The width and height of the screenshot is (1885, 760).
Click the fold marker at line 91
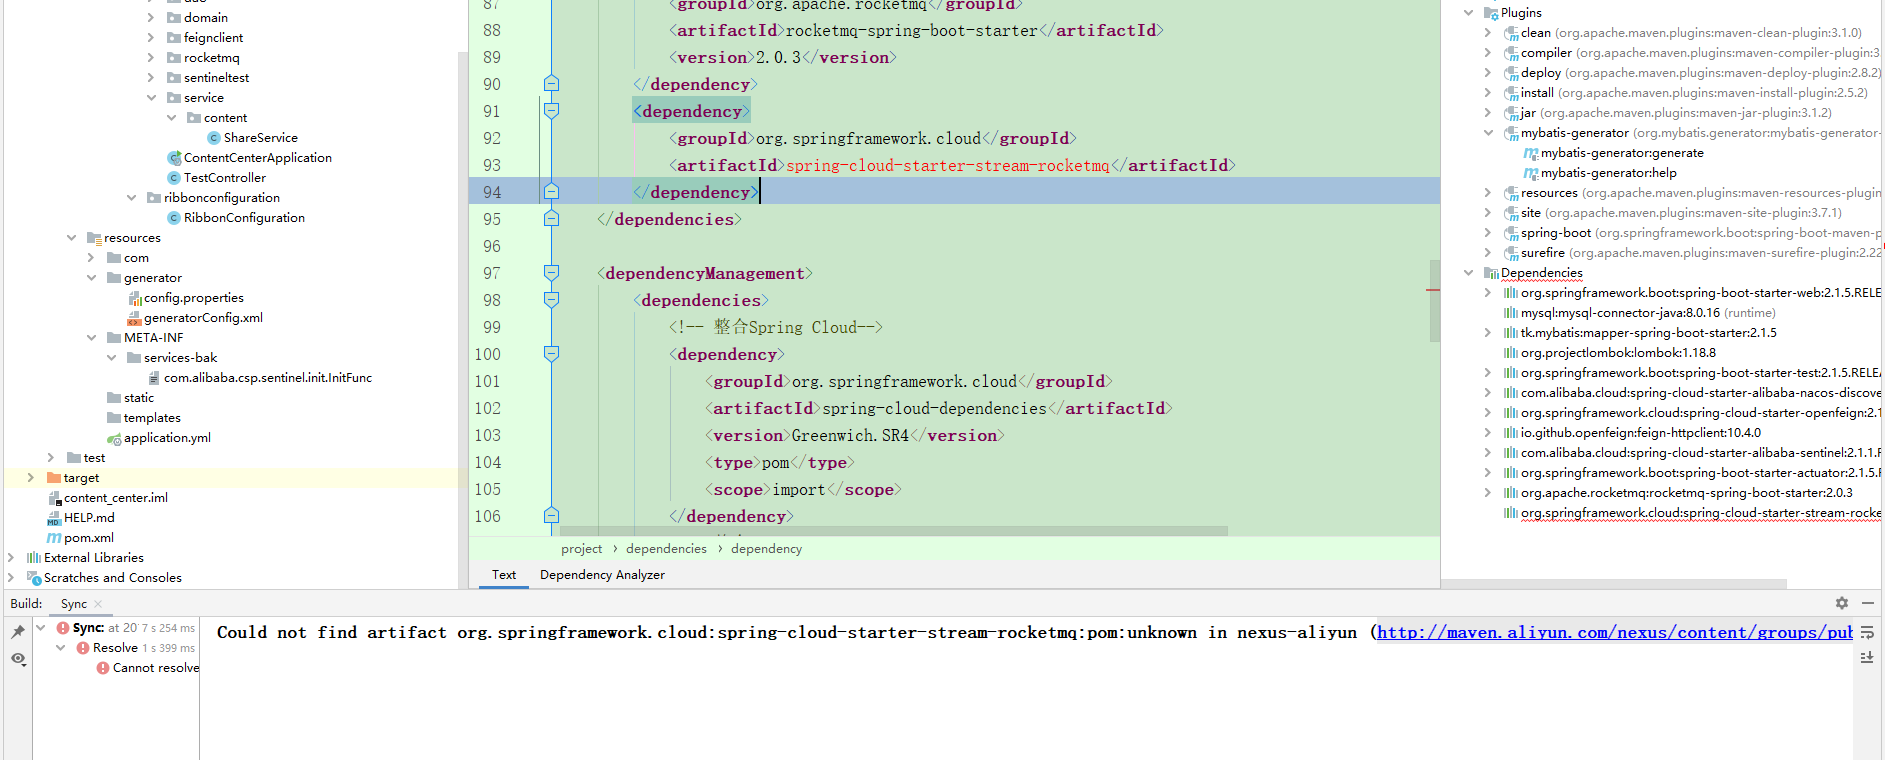pos(551,111)
